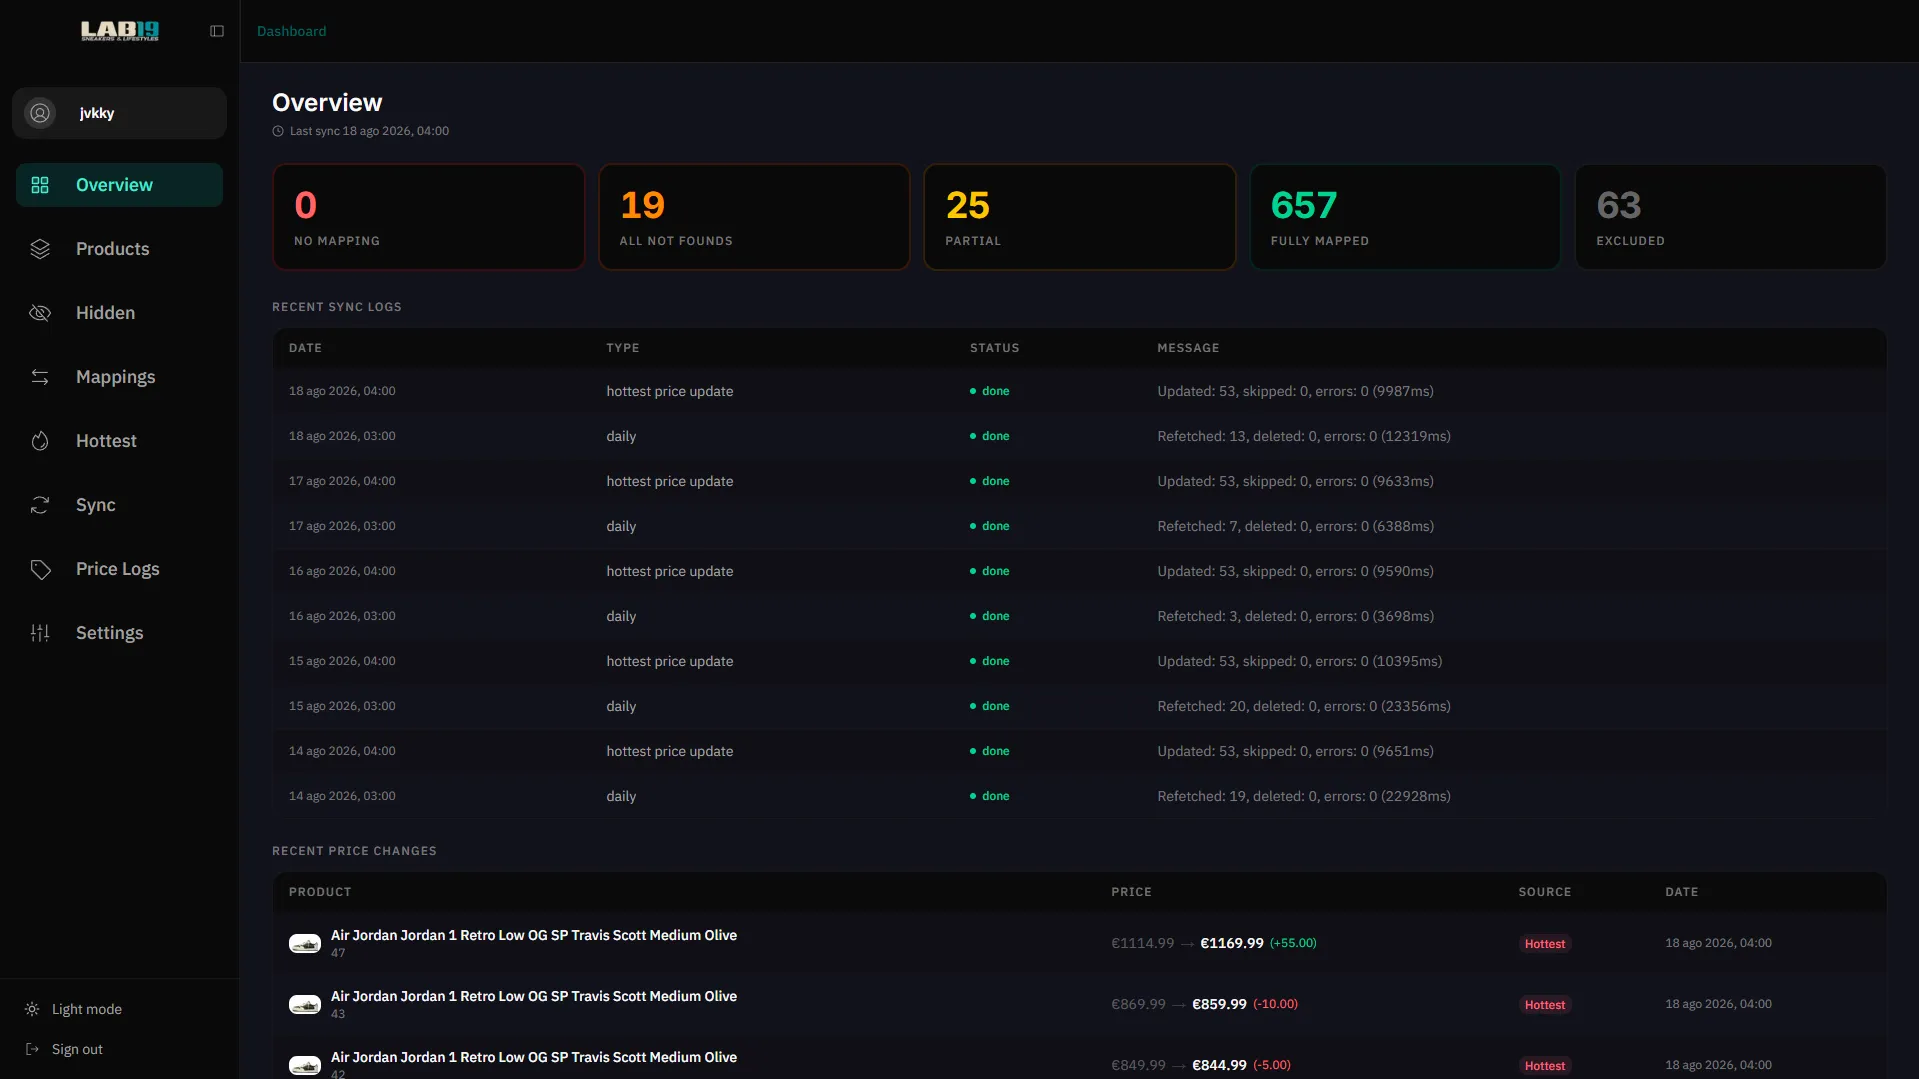This screenshot has width=1919, height=1079.
Task: View the Price Logs page
Action: pyautogui.click(x=119, y=569)
